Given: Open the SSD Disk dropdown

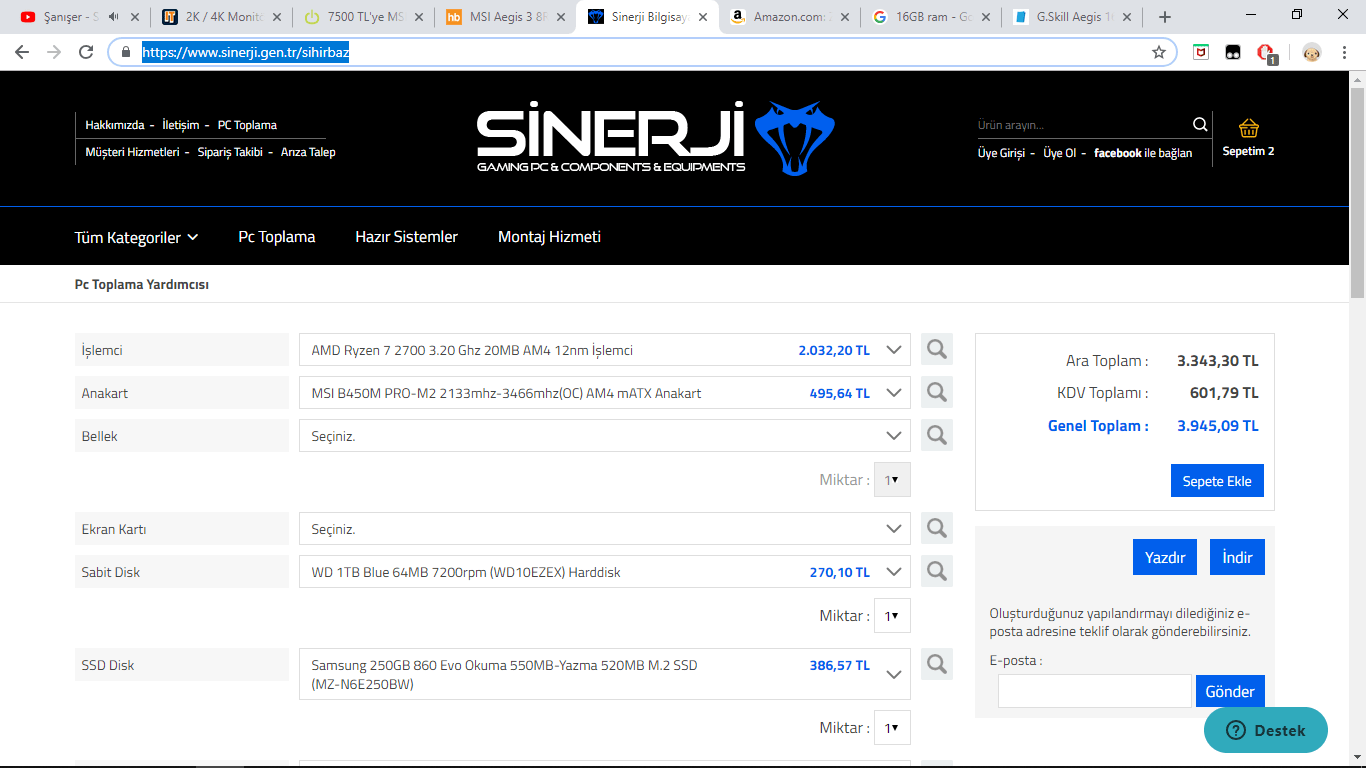Looking at the screenshot, I should pyautogui.click(x=605, y=674).
